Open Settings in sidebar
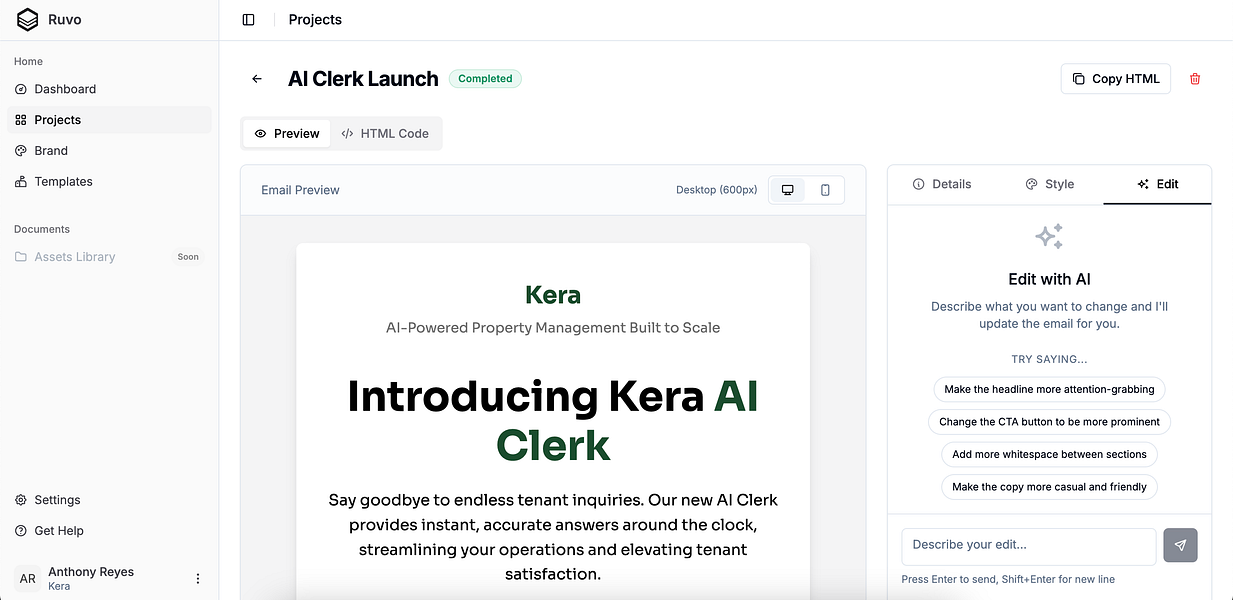 click(109, 500)
